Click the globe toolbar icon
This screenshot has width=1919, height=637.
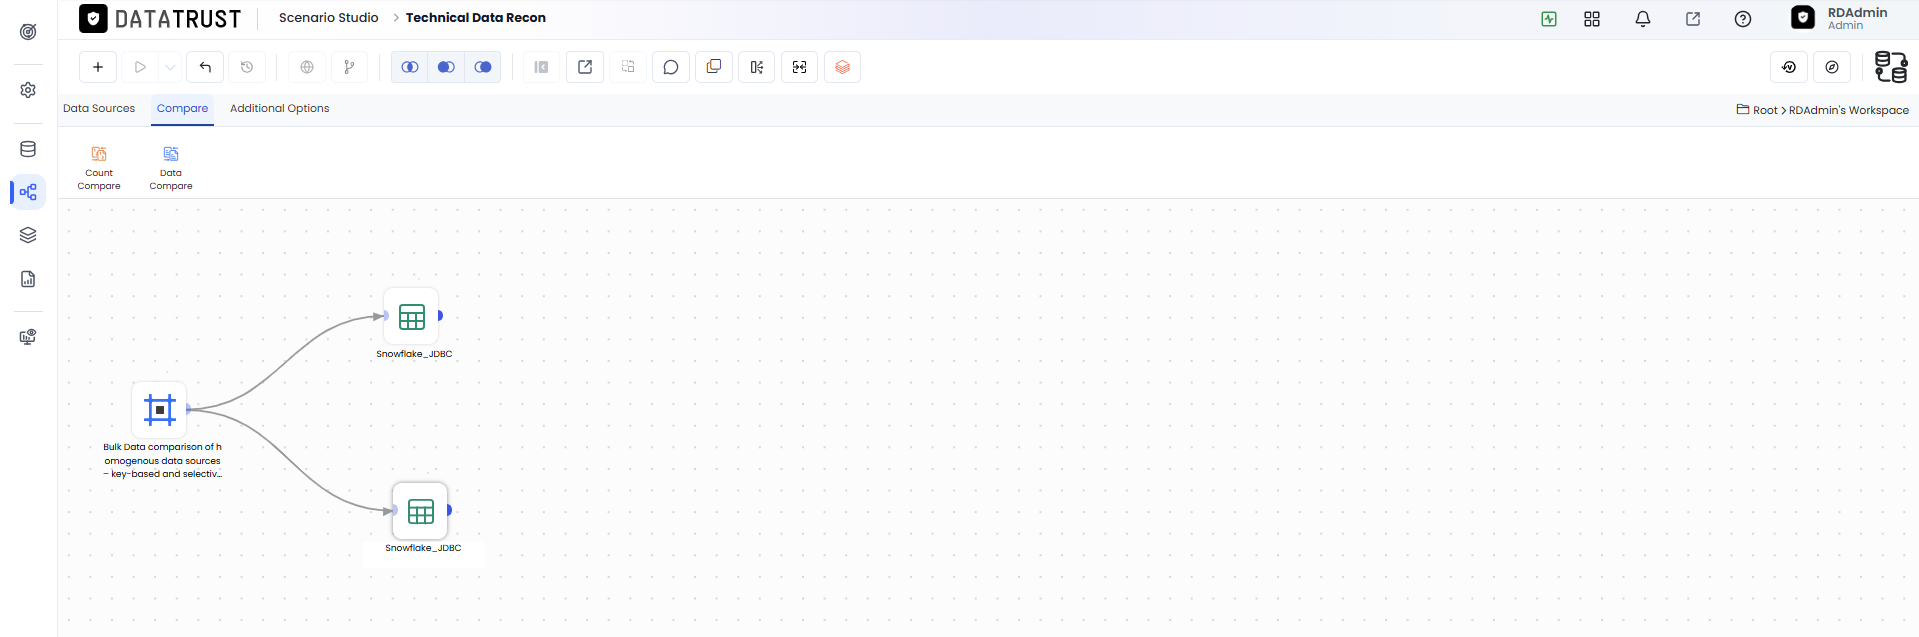tap(307, 67)
